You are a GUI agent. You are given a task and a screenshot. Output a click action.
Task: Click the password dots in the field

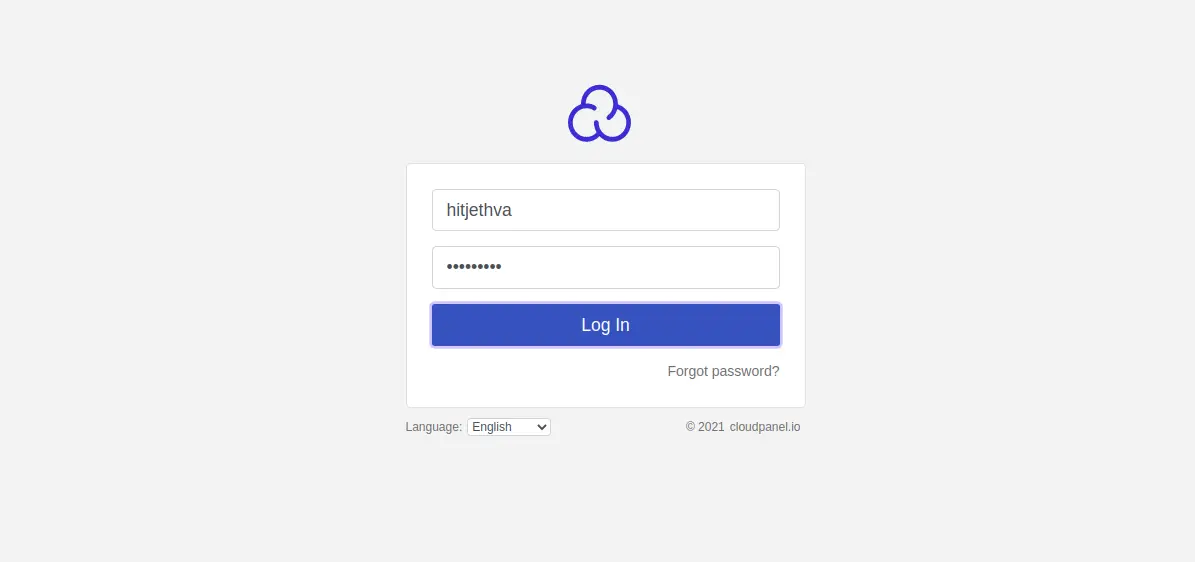[x=474, y=267]
